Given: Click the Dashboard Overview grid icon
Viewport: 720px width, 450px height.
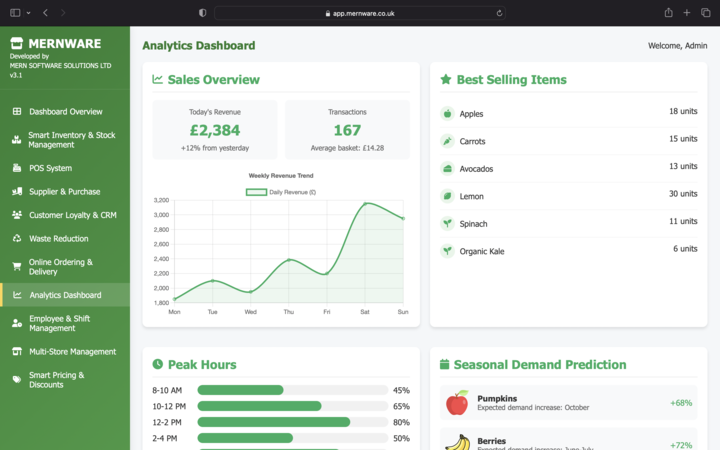Looking at the screenshot, I should [x=17, y=111].
